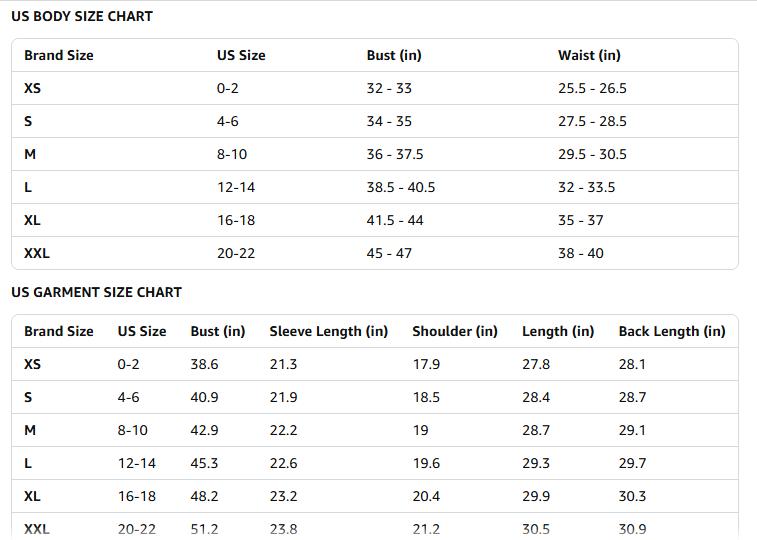
Task: Click the back length value 28.1
Action: pyautogui.click(x=632, y=364)
